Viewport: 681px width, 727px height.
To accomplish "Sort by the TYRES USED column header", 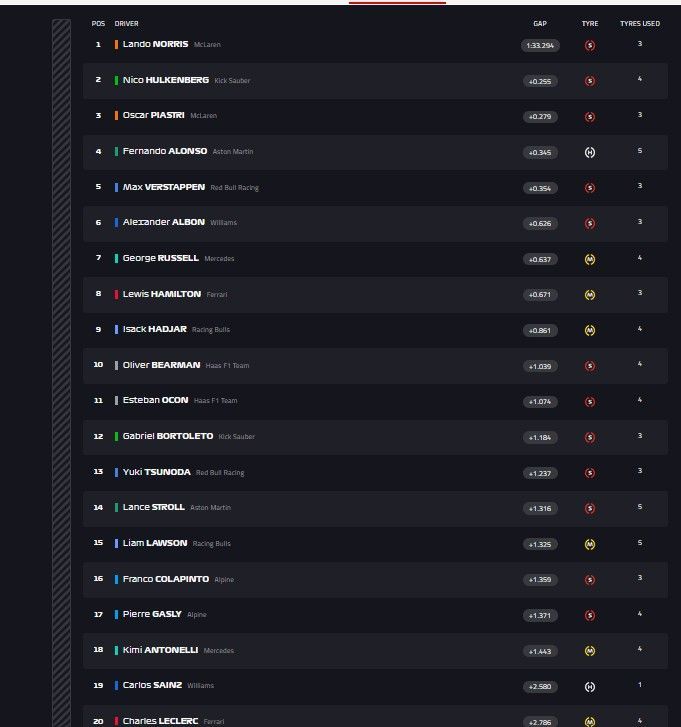I will click(x=639, y=23).
